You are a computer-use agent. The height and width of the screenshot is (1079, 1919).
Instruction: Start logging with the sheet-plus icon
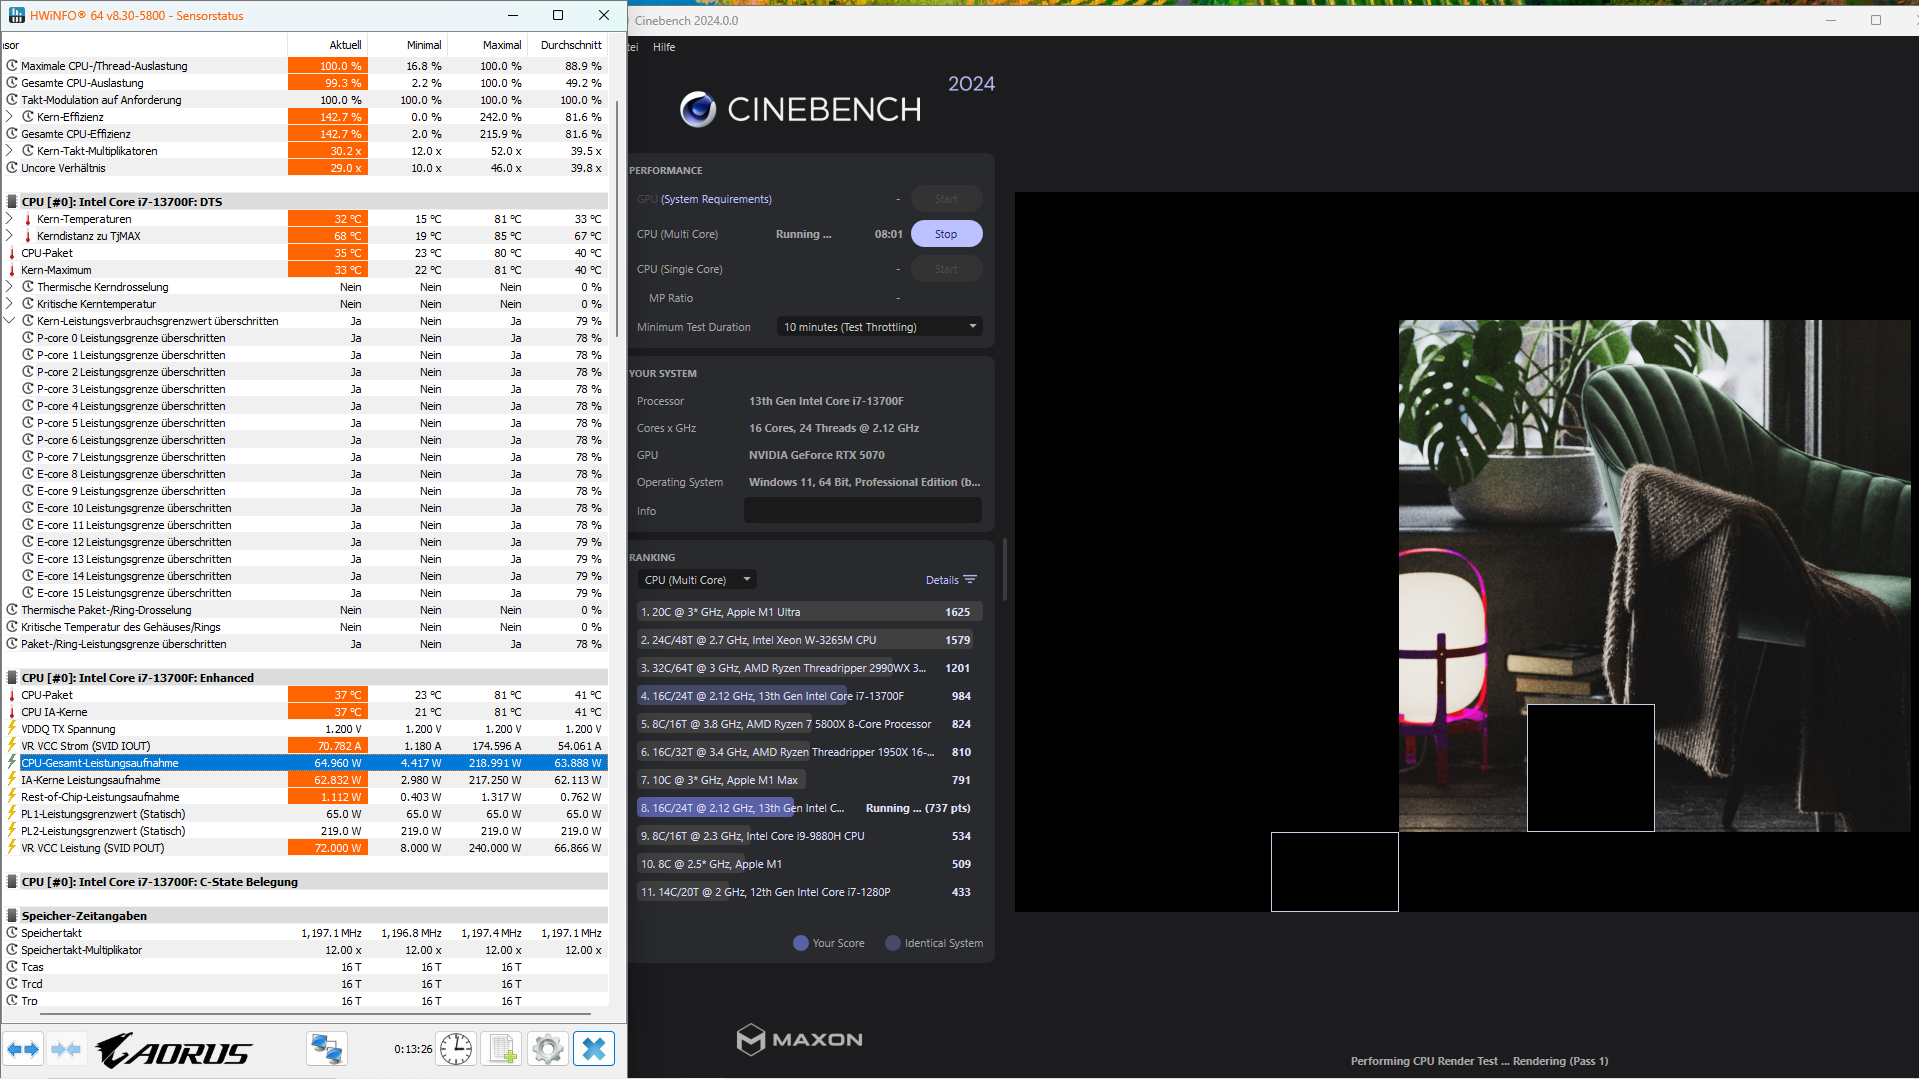point(501,1049)
